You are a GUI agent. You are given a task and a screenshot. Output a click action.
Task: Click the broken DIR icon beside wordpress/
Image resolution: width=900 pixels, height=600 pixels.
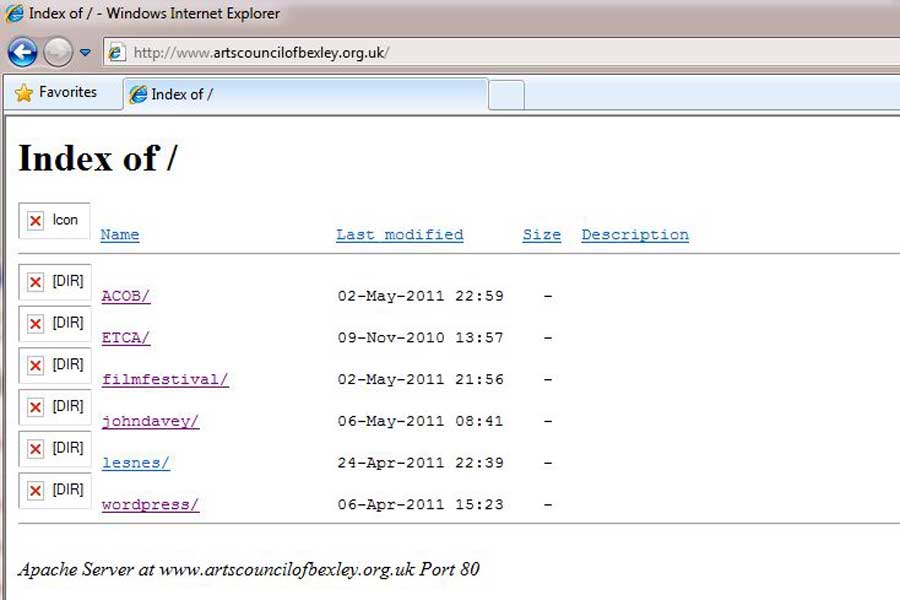(x=36, y=491)
